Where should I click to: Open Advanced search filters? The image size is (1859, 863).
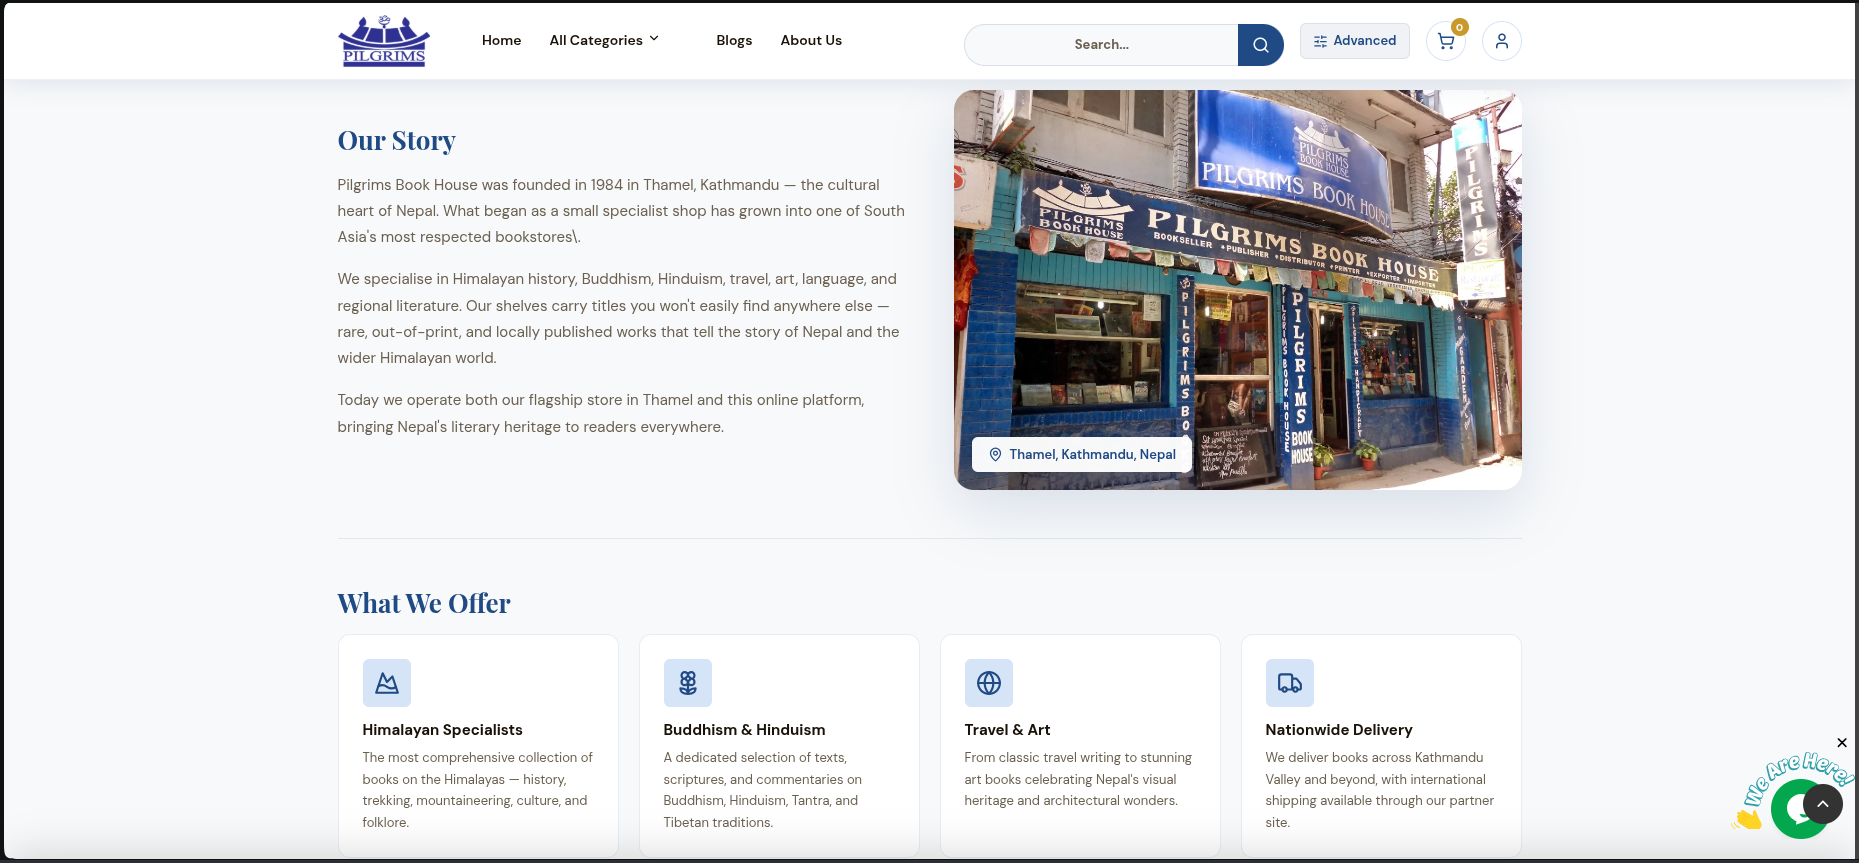coord(1355,41)
